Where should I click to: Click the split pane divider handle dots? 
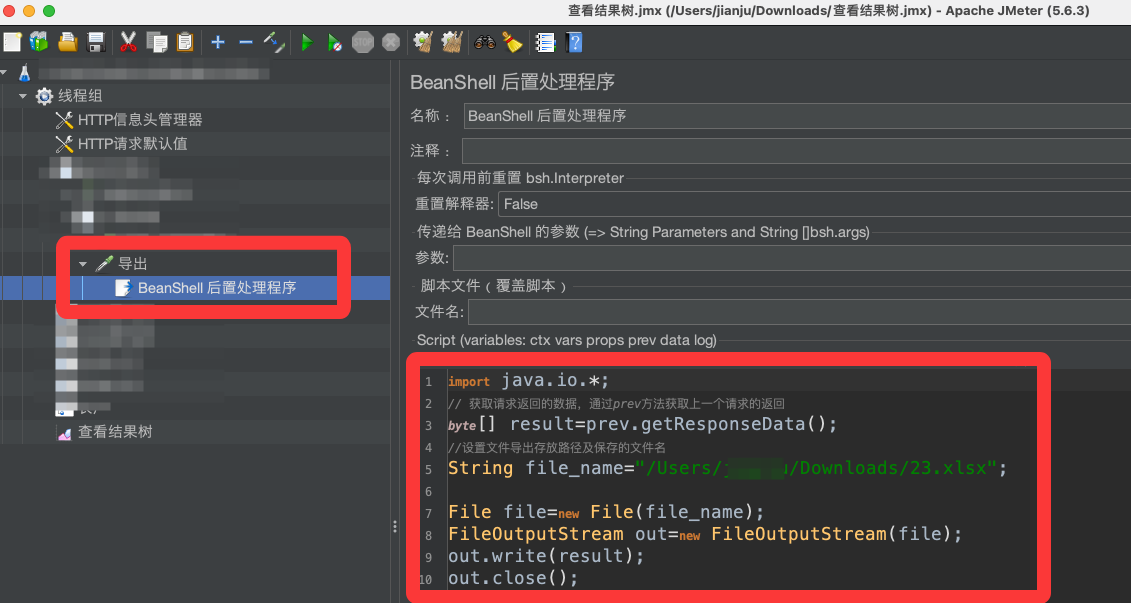point(395,527)
